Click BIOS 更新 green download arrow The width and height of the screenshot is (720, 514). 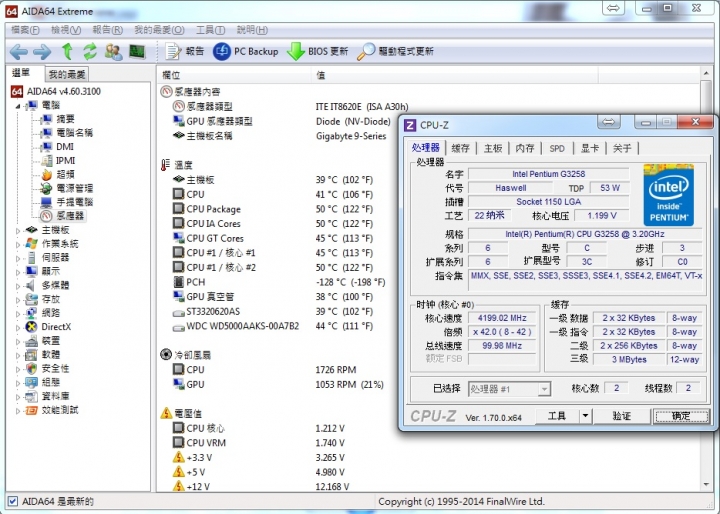(x=317, y=51)
